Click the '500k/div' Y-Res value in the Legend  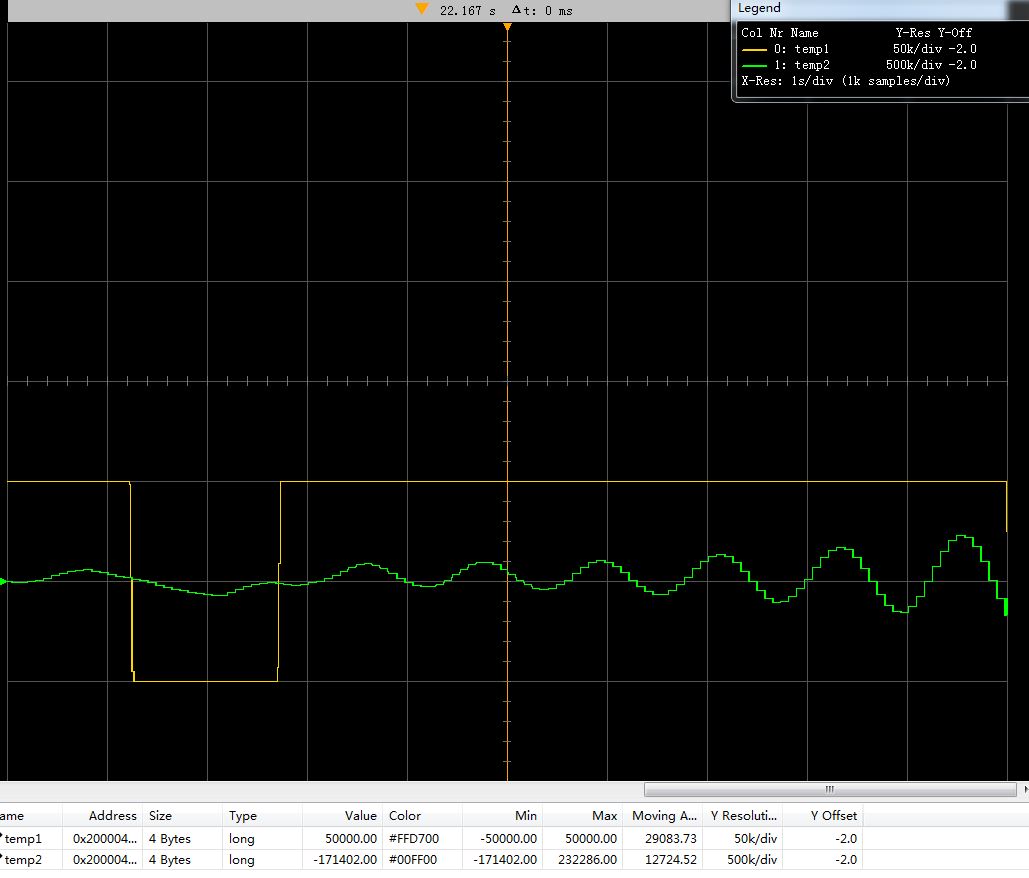click(914, 65)
